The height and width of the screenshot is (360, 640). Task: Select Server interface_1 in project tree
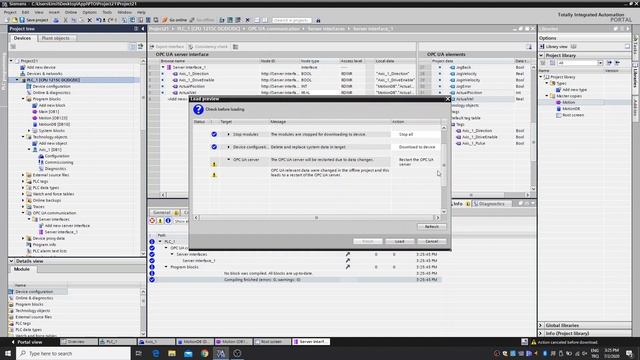[61, 232]
